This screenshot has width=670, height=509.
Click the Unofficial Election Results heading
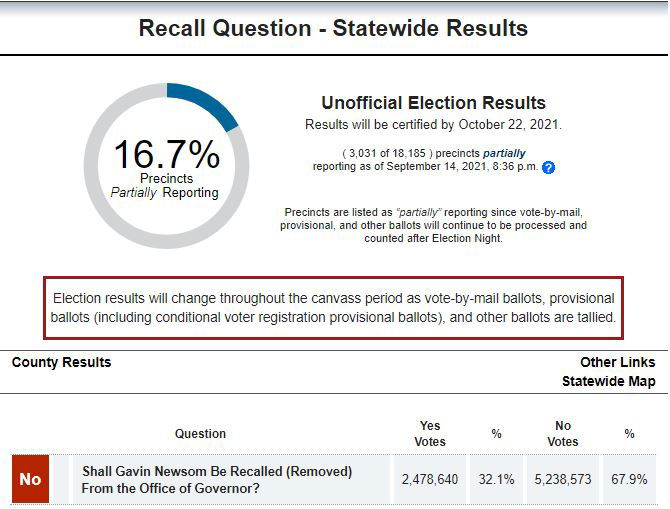coord(433,103)
